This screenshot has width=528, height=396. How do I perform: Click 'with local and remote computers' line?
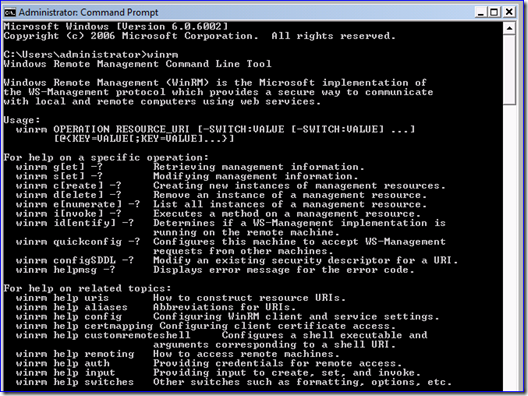162,102
